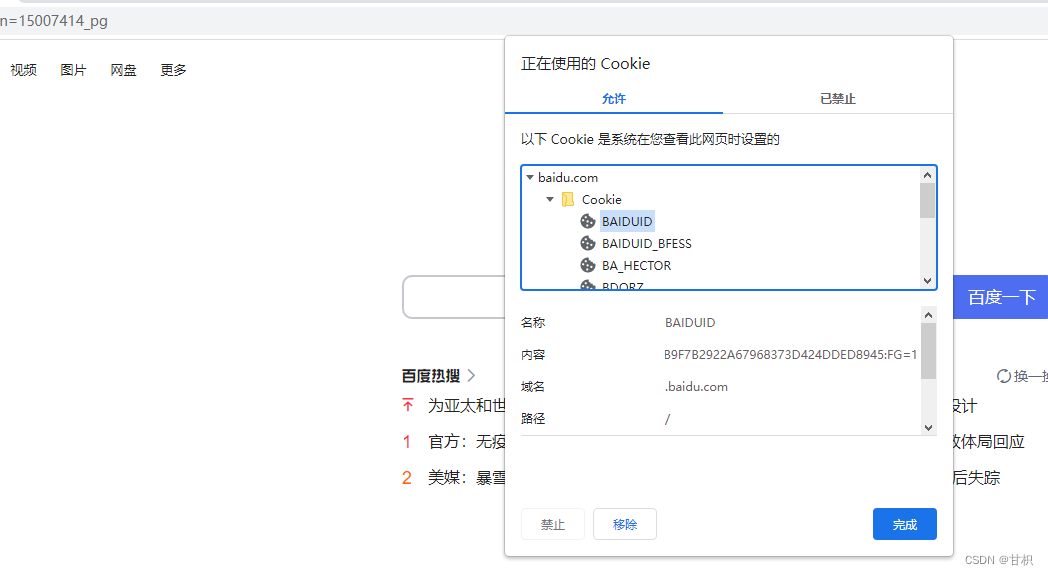Open the 视频 navigation link
Viewport: 1048px width, 575px height.
tap(23, 70)
